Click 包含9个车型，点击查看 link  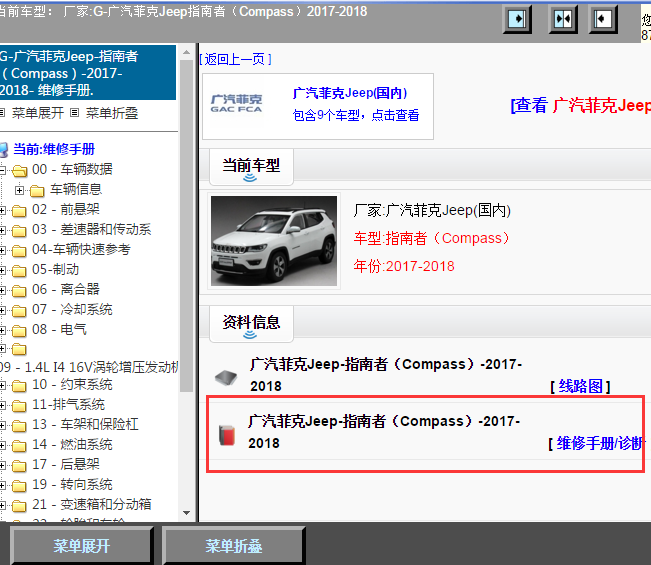pos(356,115)
